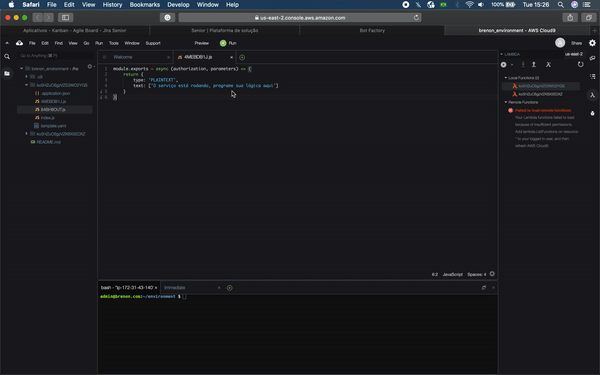
Task: Collapse the Local Functions section
Action: pyautogui.click(x=506, y=78)
